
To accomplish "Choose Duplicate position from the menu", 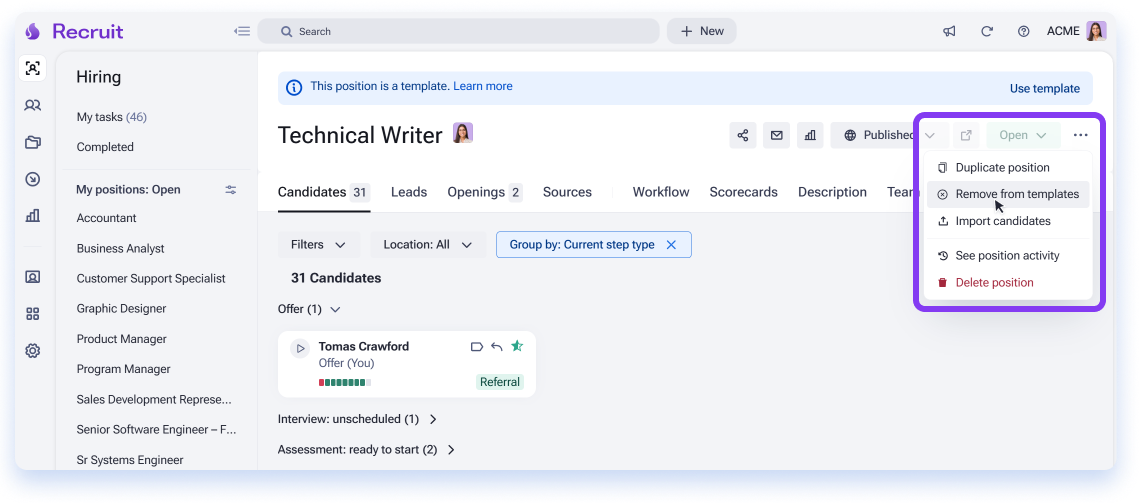I will [1008, 168].
